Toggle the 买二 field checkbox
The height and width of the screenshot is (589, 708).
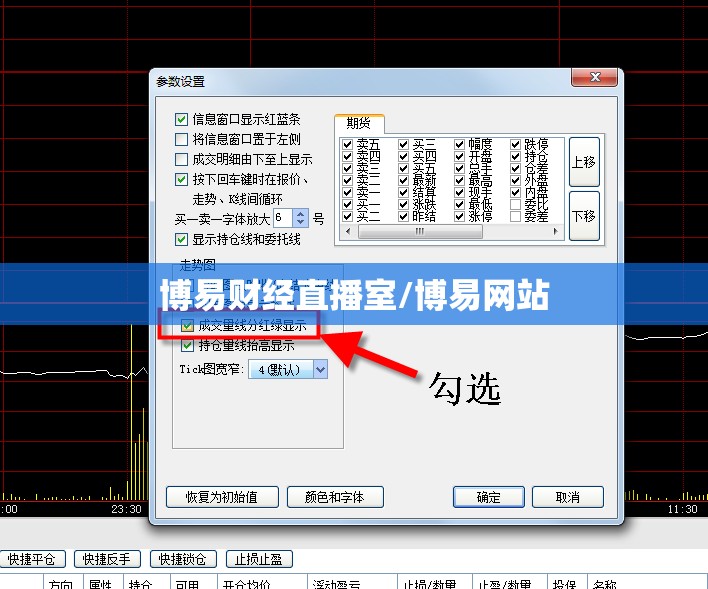347,216
